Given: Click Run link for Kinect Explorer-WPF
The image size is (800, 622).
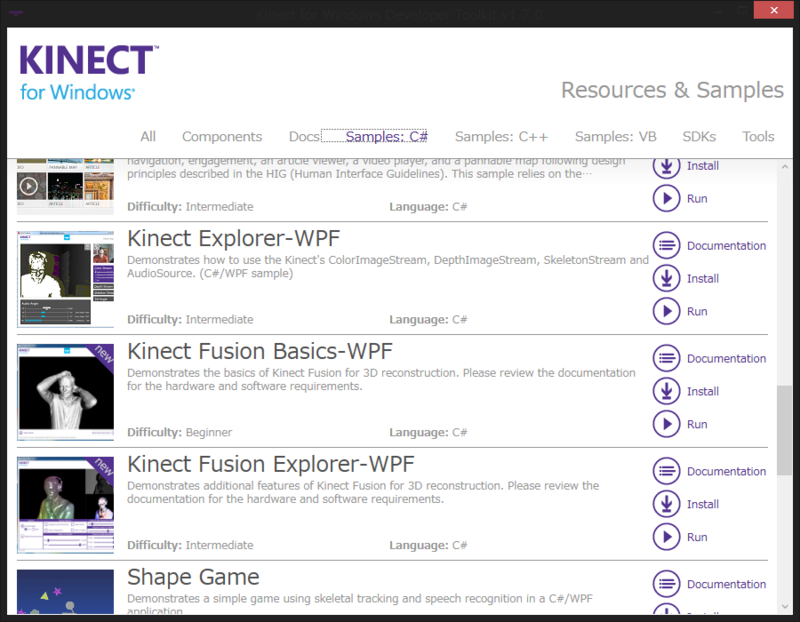Looking at the screenshot, I should pyautogui.click(x=697, y=312).
